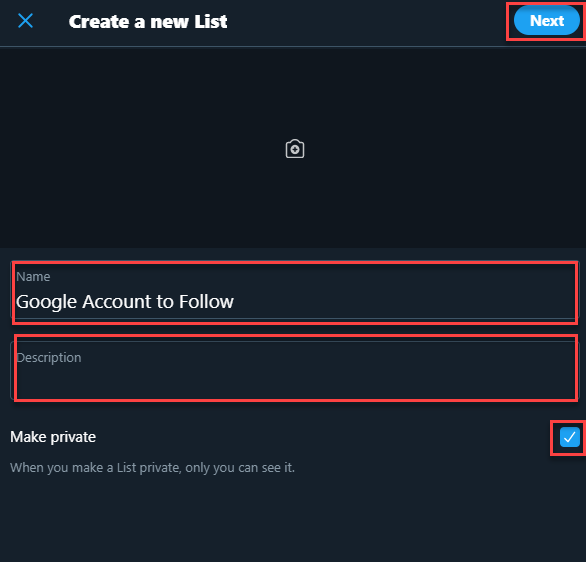Add a banner photo via camera icon
Image resolution: width=586 pixels, height=562 pixels.
[295, 149]
